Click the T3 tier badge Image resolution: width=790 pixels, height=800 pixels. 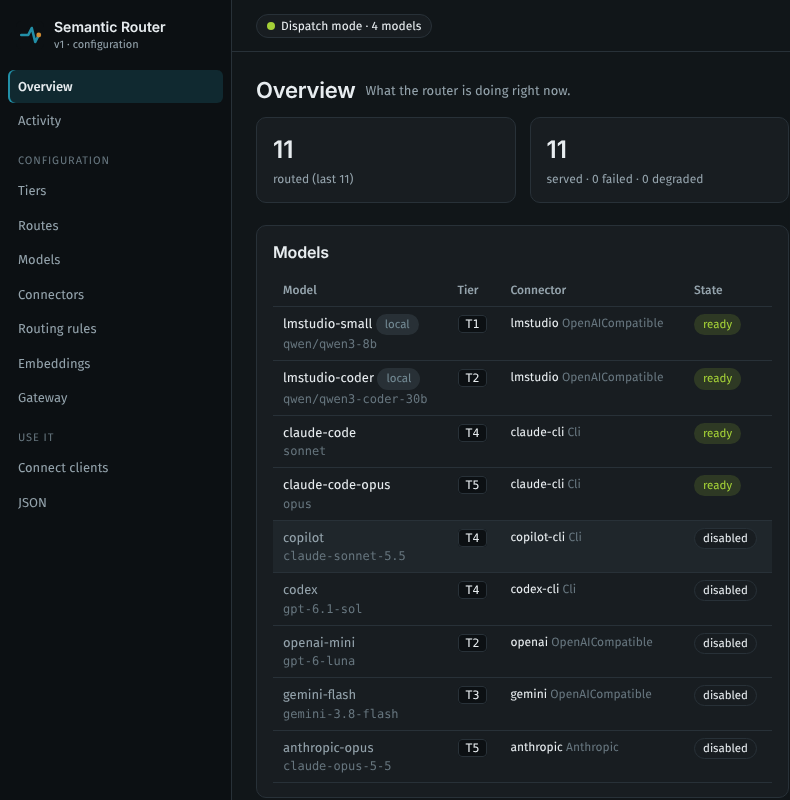472,695
